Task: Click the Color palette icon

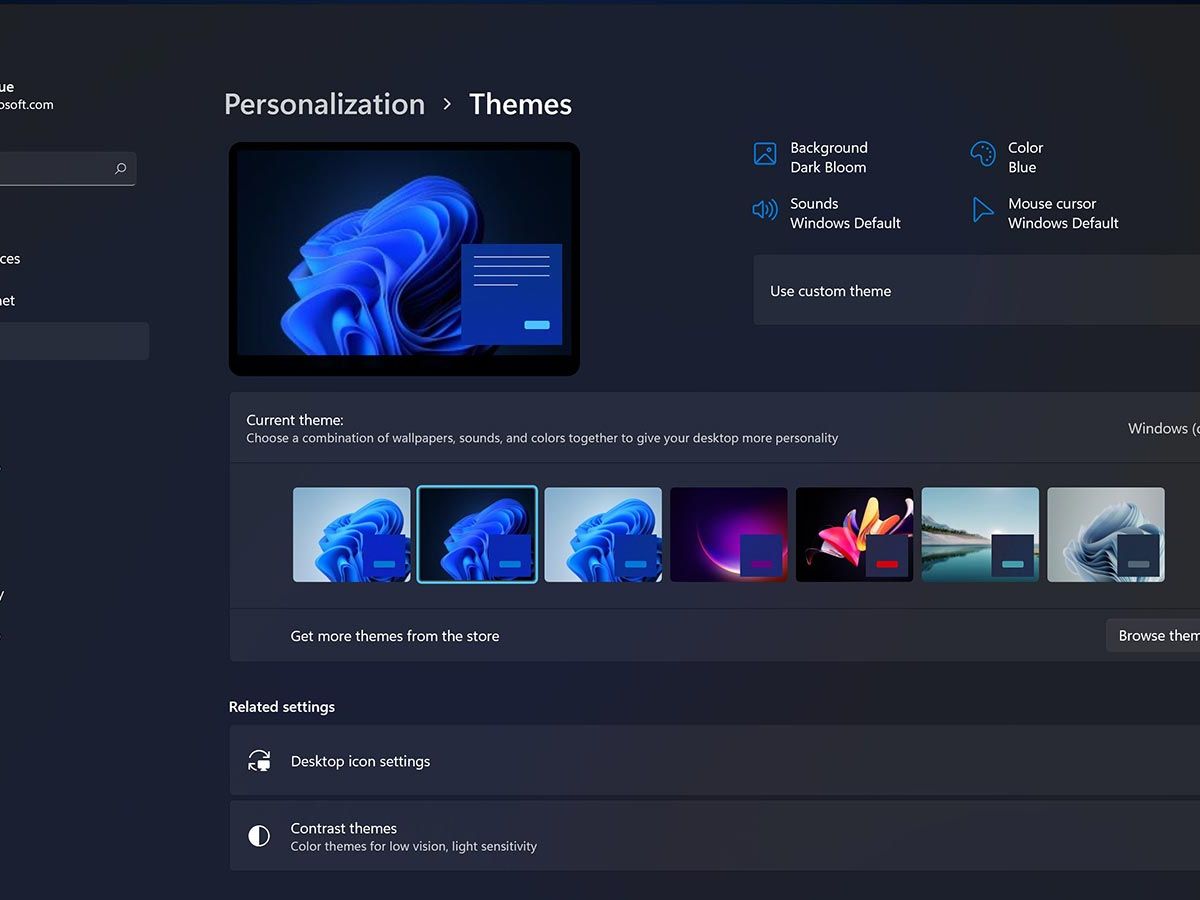Action: (982, 155)
